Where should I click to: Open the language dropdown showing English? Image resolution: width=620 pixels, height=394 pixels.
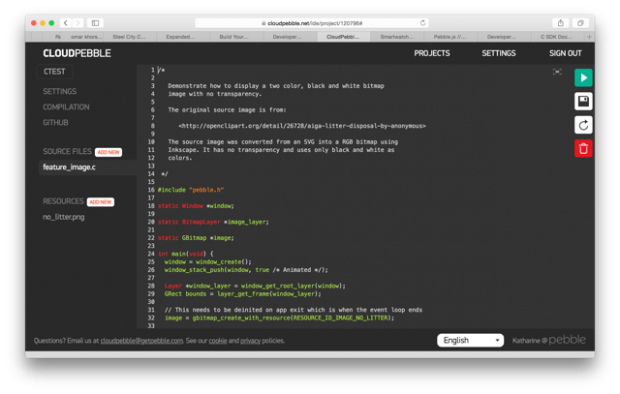pyautogui.click(x=470, y=340)
